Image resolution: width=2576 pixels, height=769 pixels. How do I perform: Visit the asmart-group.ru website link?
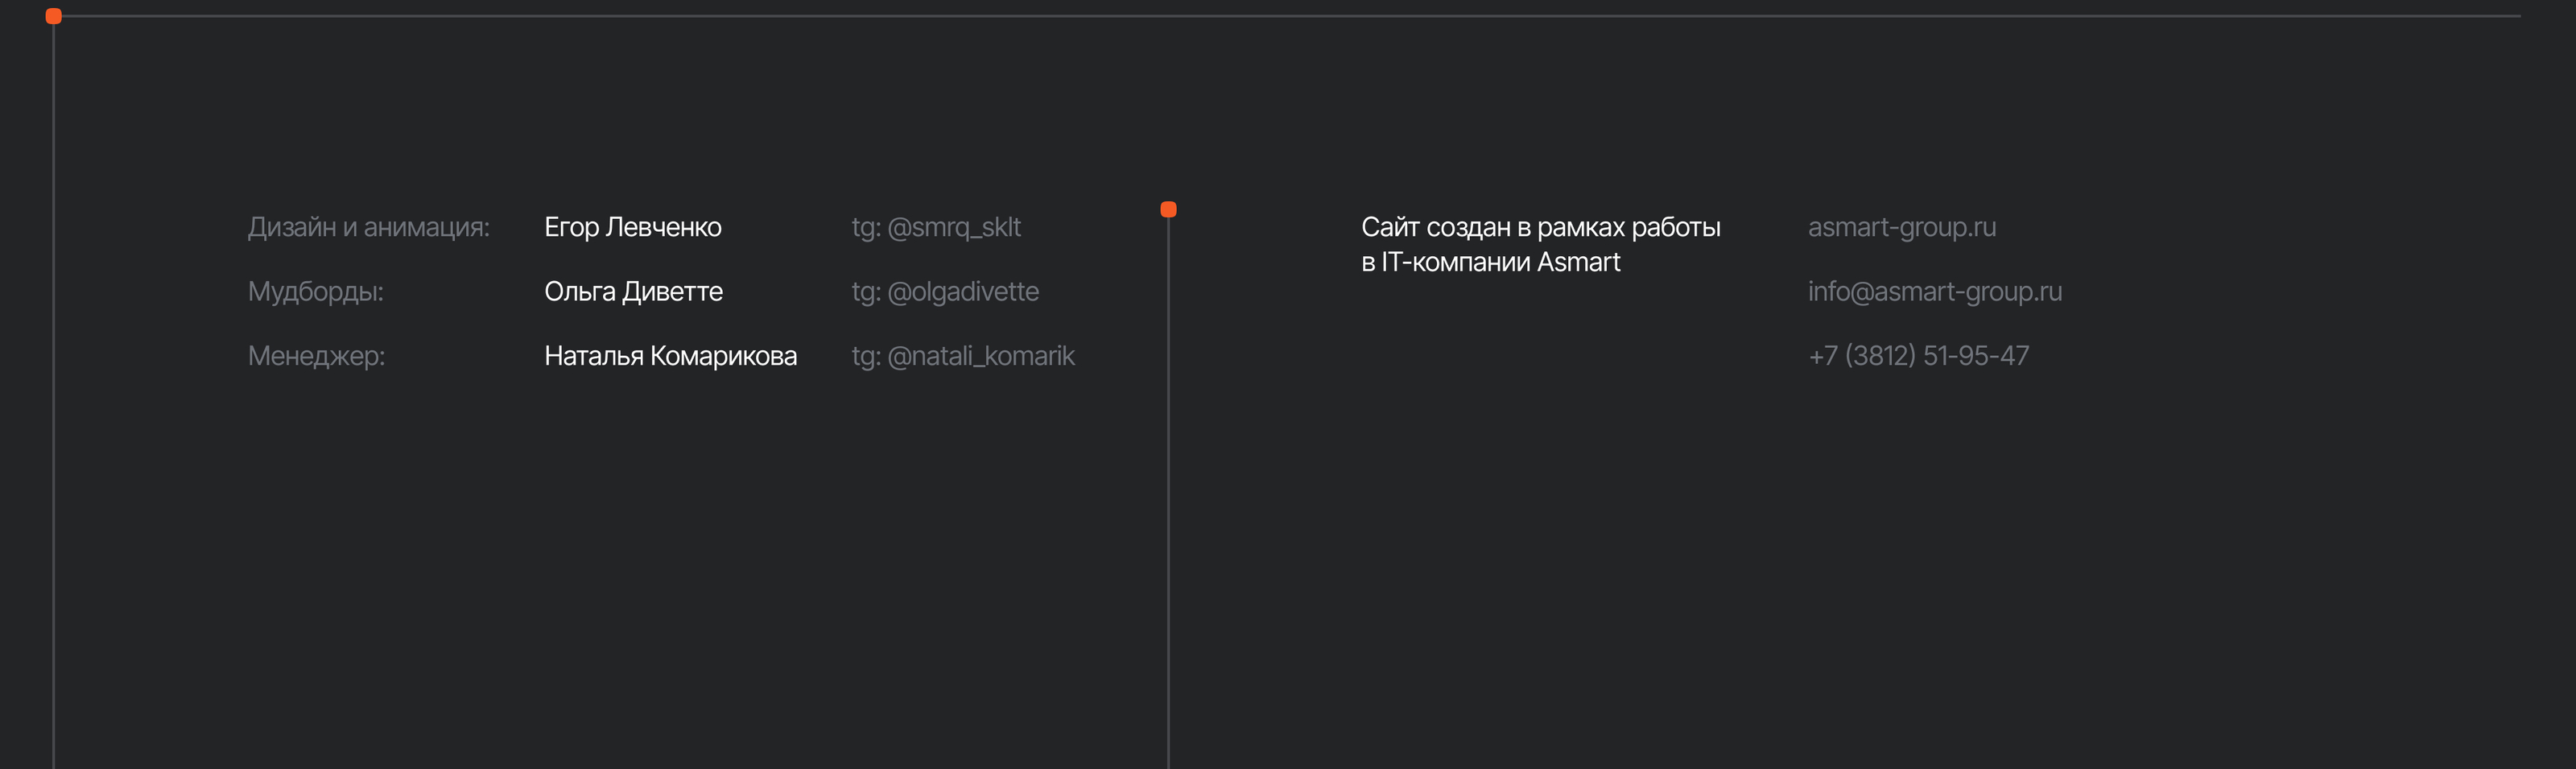point(1901,228)
